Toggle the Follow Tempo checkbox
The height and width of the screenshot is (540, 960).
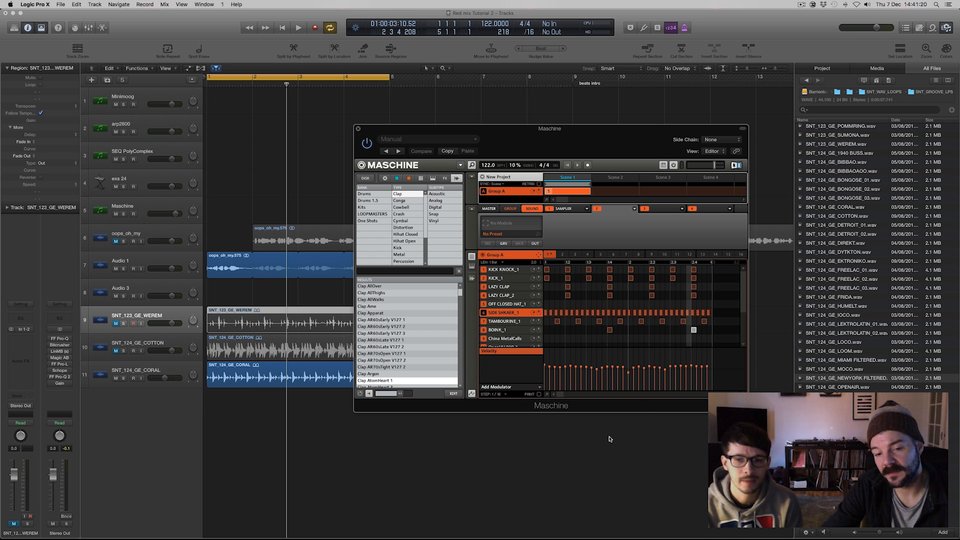40,113
